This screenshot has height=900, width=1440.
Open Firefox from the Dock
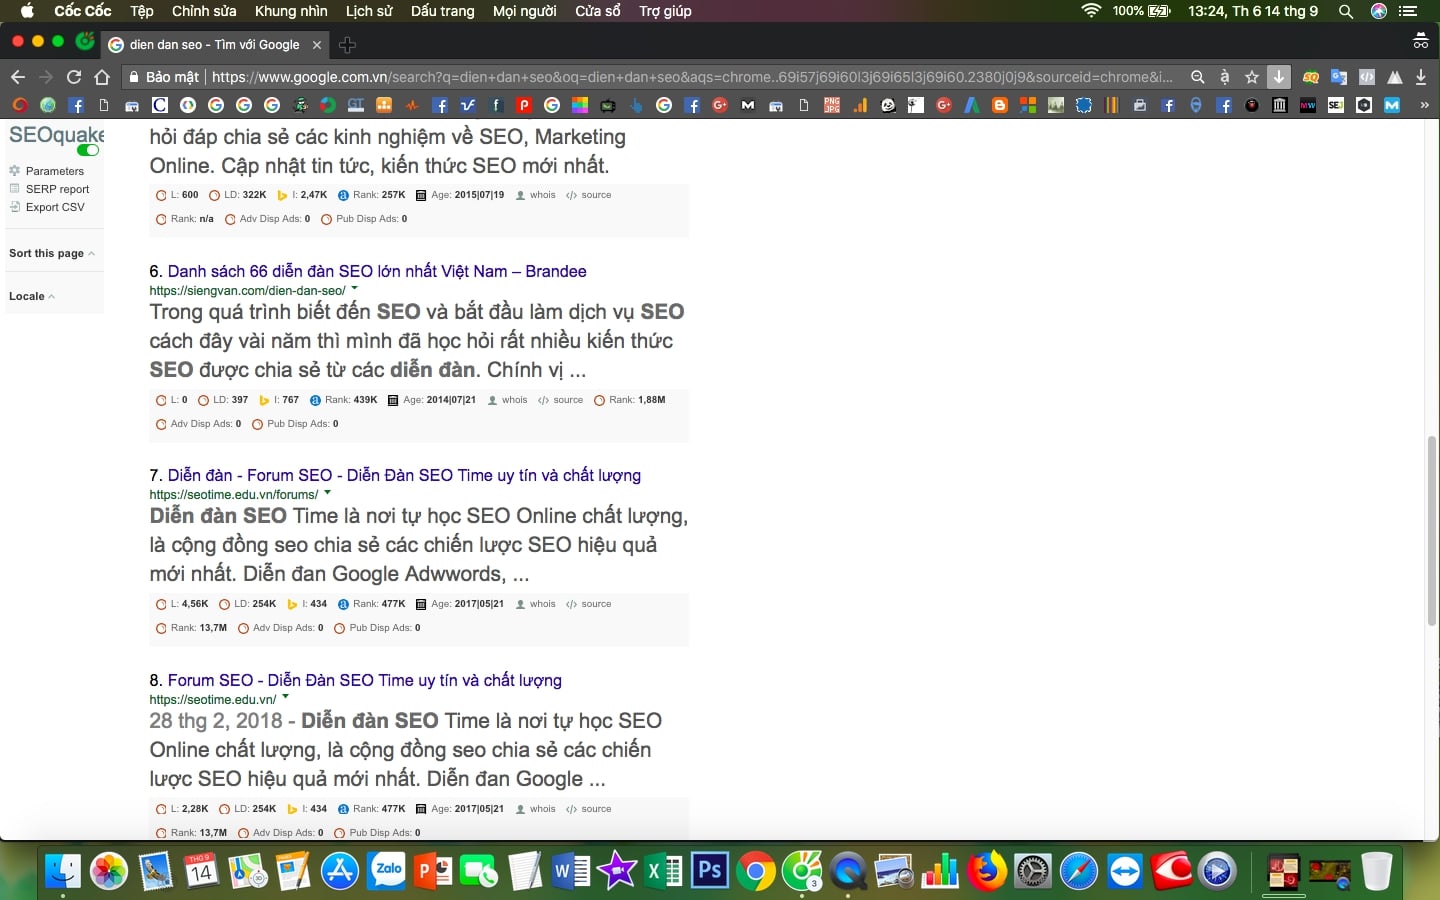click(986, 871)
